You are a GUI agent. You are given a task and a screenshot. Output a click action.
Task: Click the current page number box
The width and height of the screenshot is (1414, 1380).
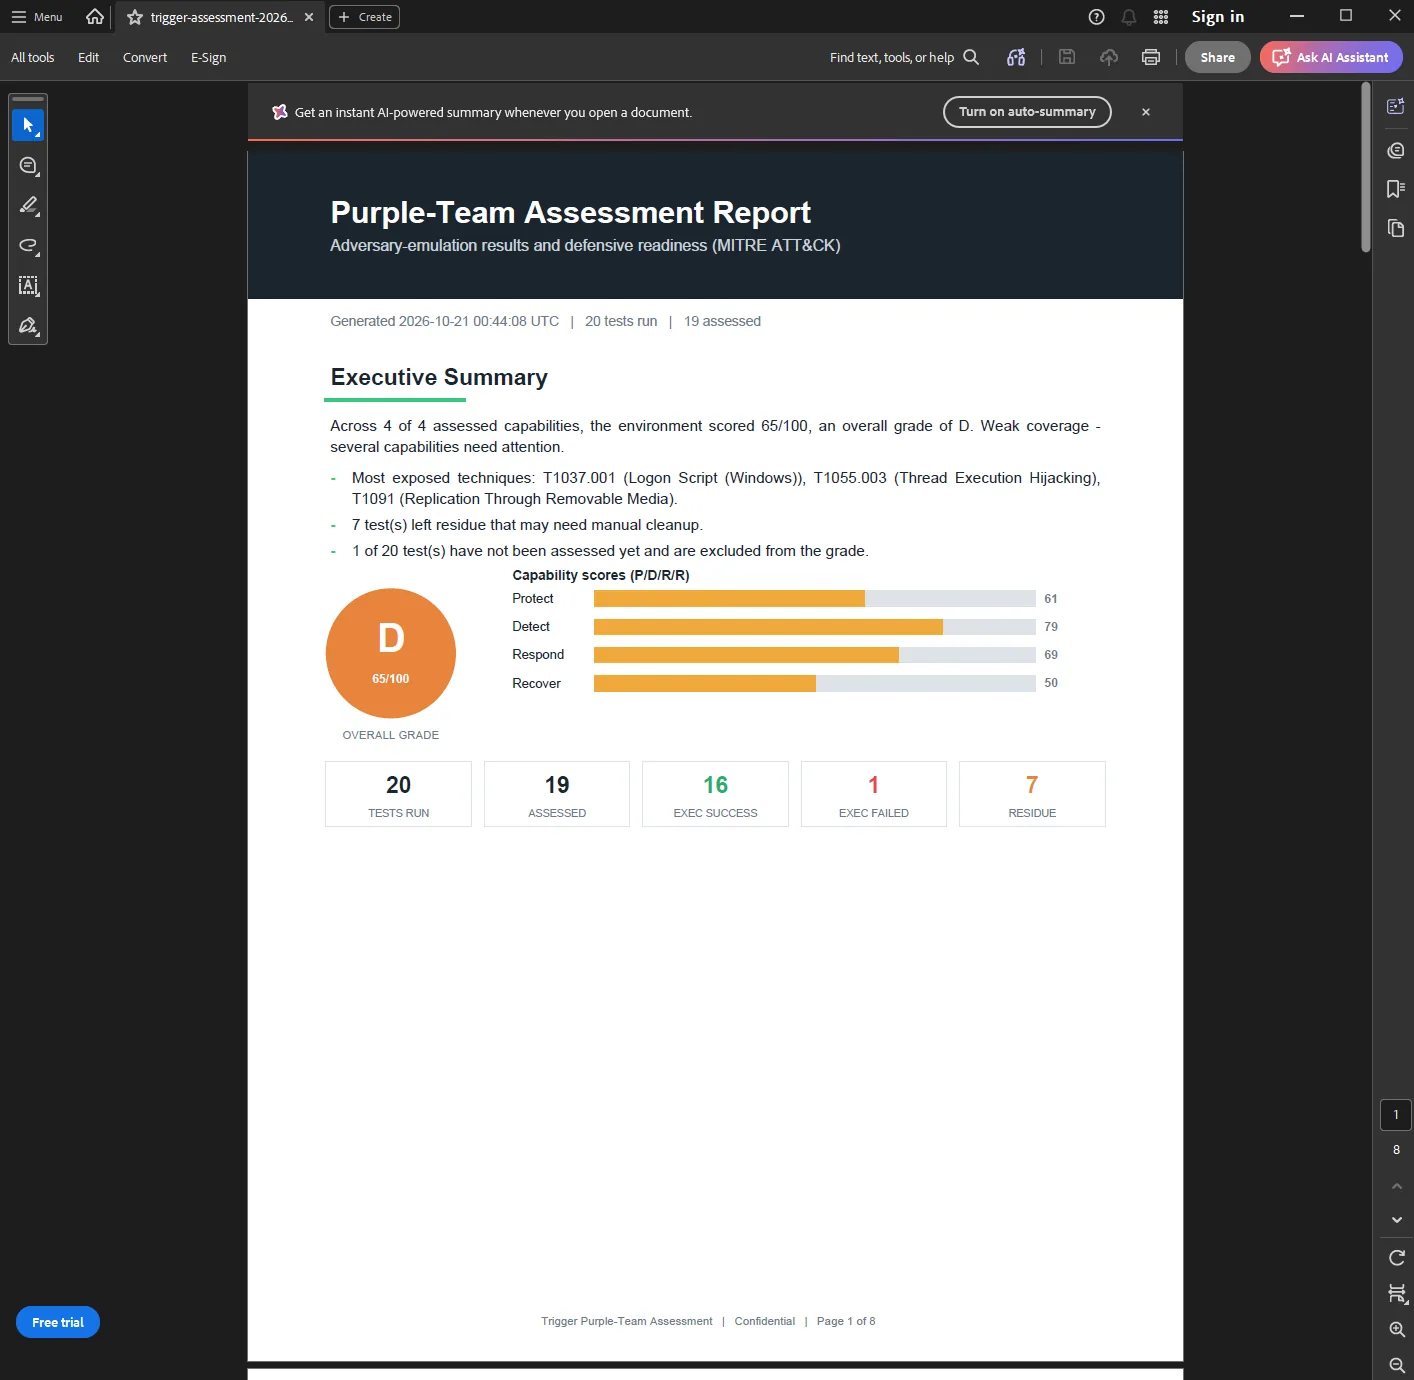(1397, 1115)
